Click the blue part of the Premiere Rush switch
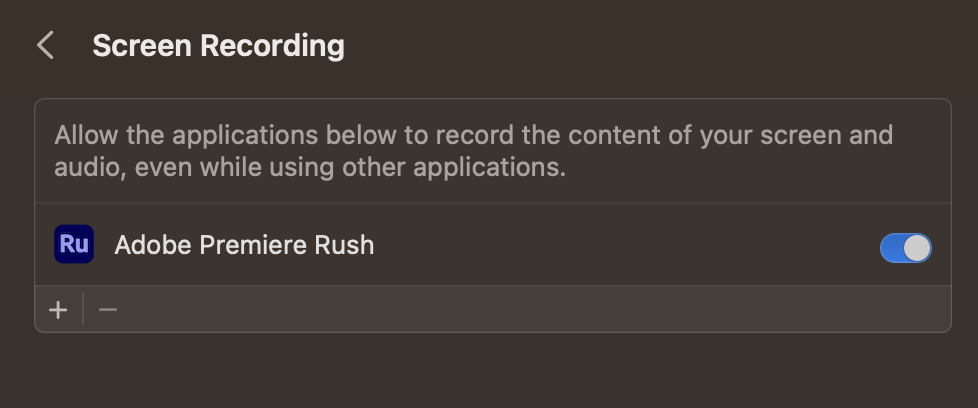 pos(891,248)
